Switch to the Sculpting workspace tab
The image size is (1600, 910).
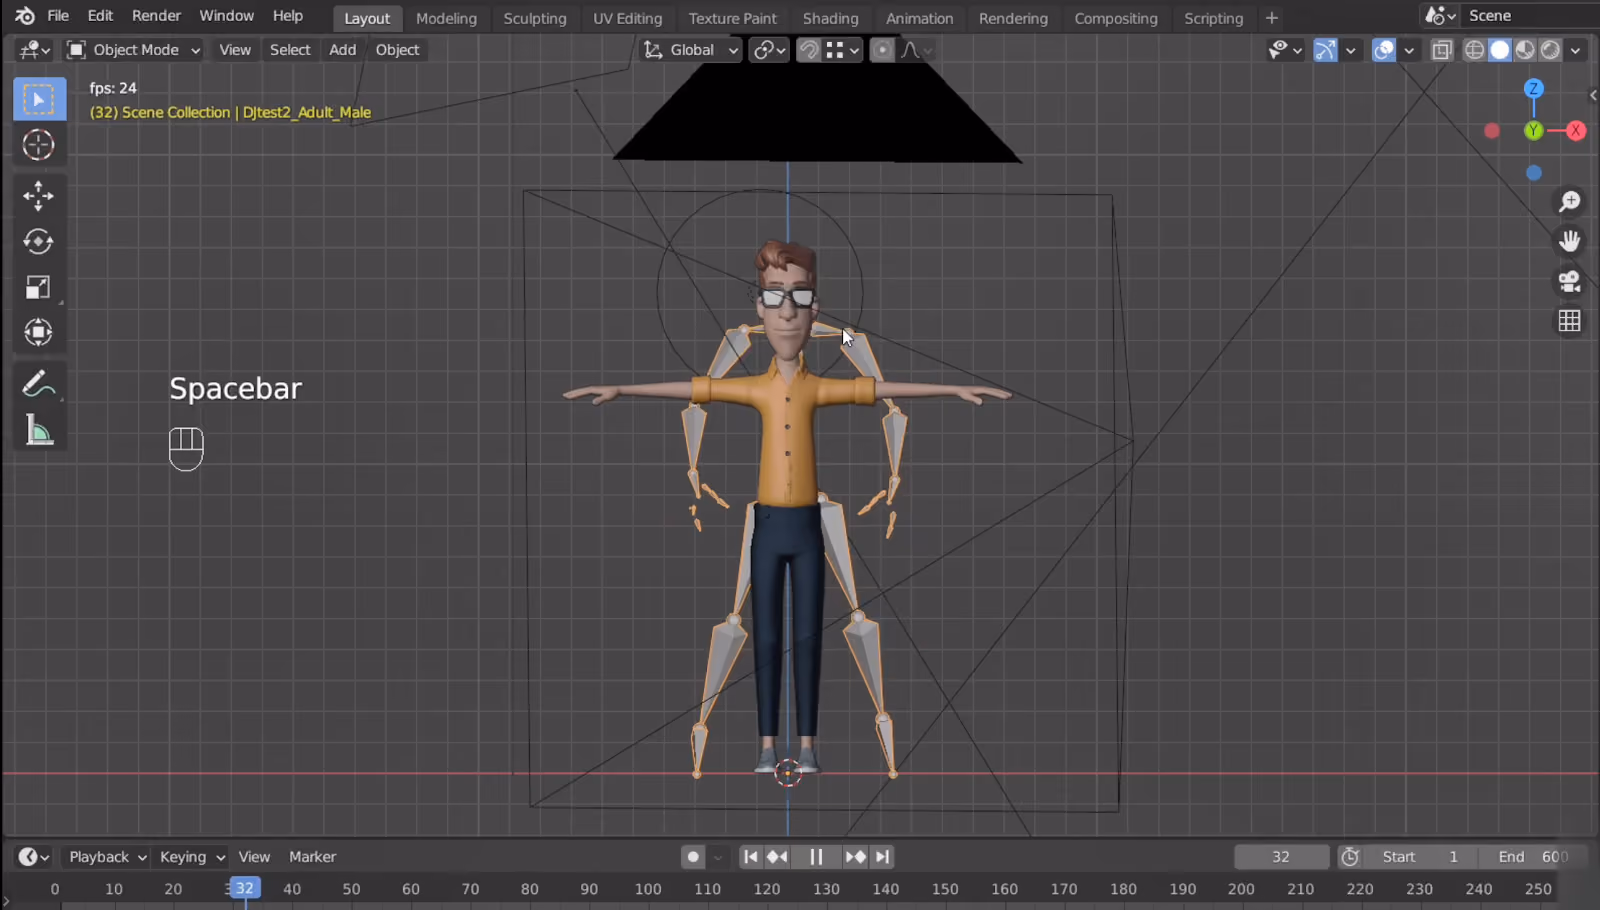pos(535,18)
